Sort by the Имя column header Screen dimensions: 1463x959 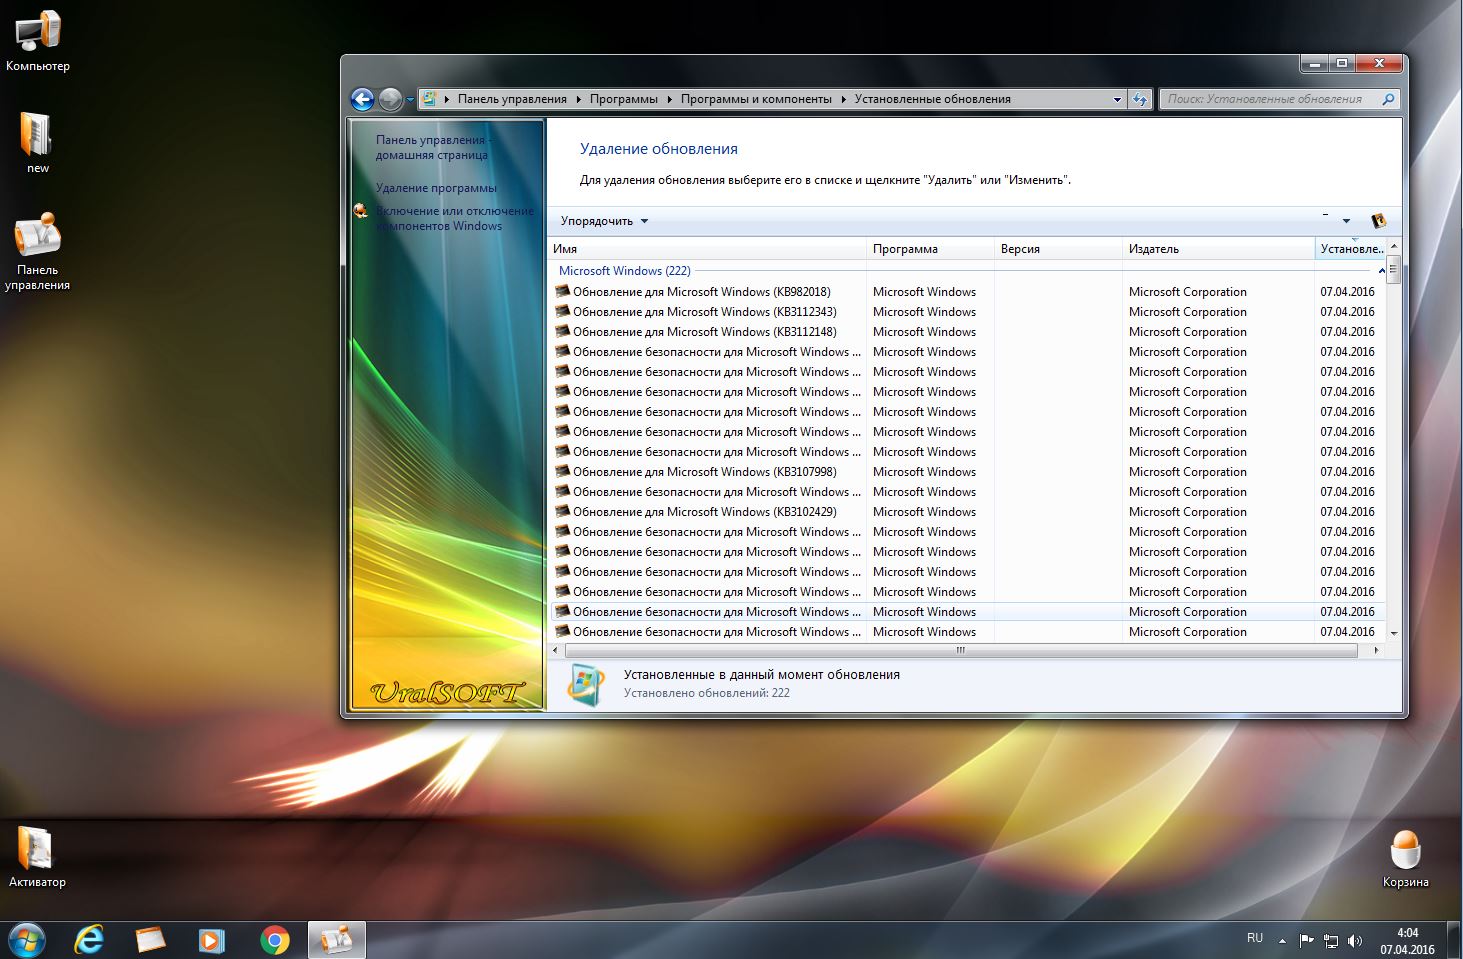(707, 249)
